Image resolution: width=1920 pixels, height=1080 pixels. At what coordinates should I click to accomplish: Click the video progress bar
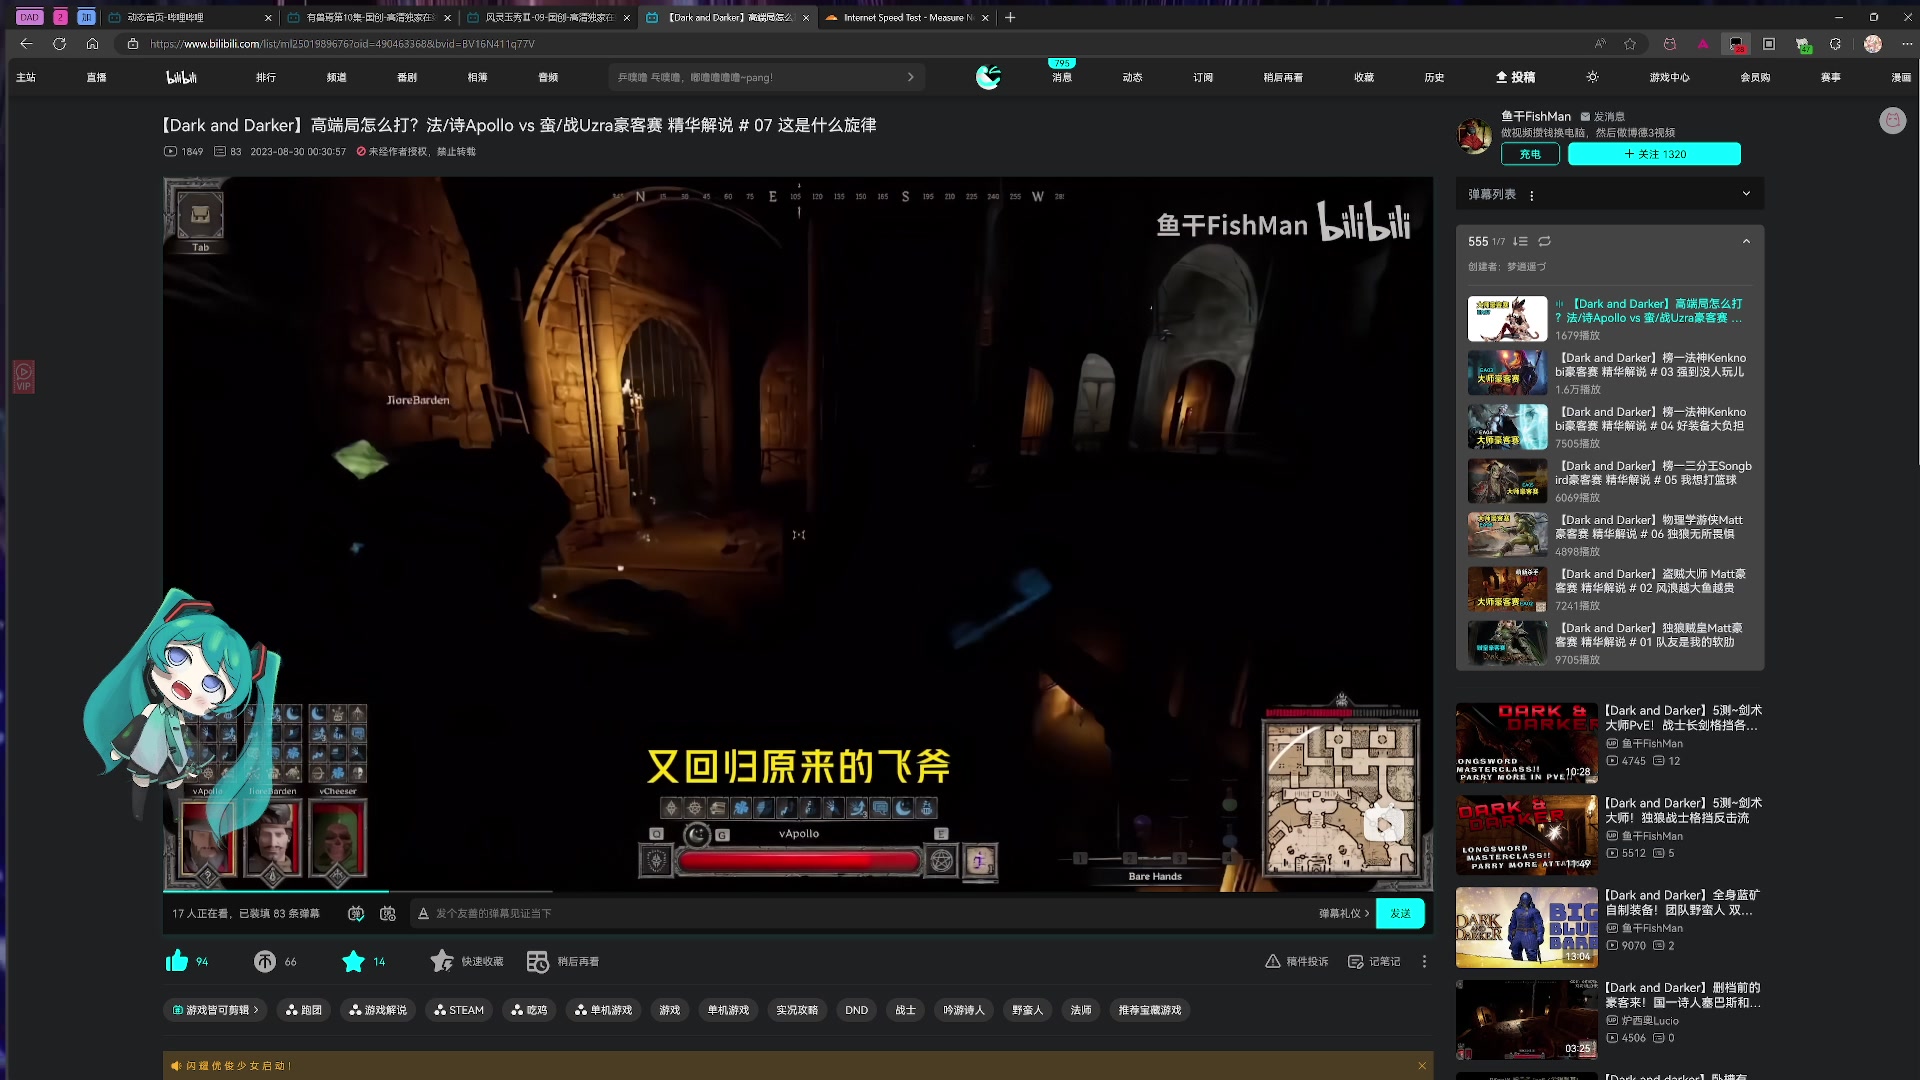[x=797, y=891]
